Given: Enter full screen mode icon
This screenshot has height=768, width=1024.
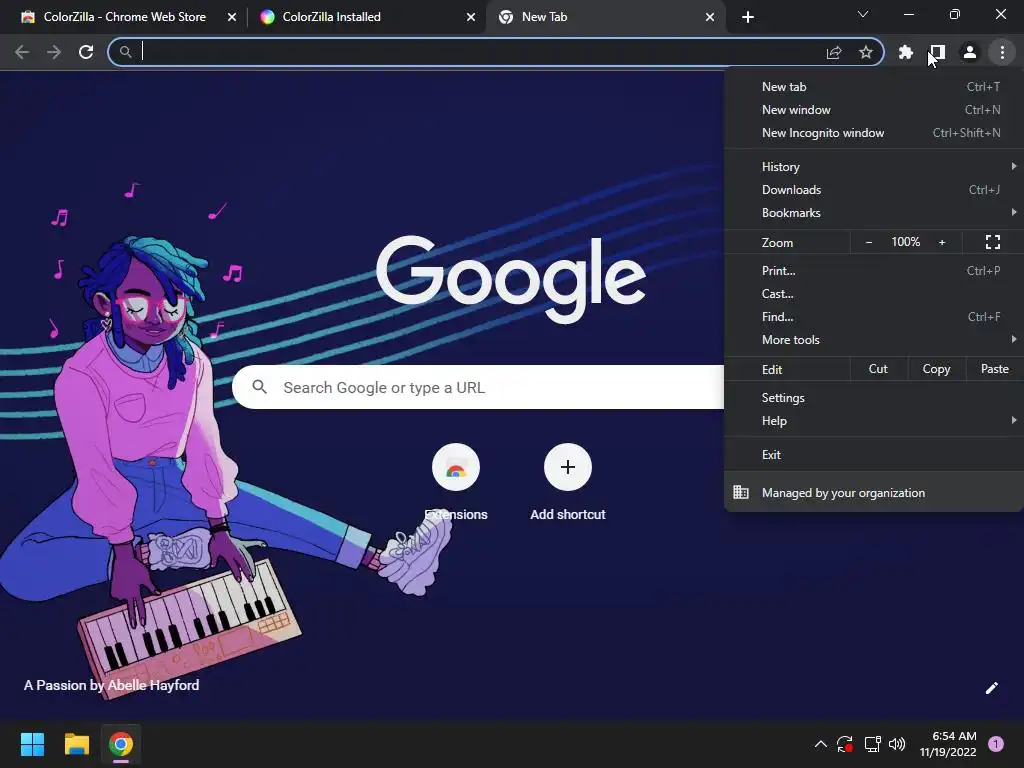Looking at the screenshot, I should tap(993, 242).
